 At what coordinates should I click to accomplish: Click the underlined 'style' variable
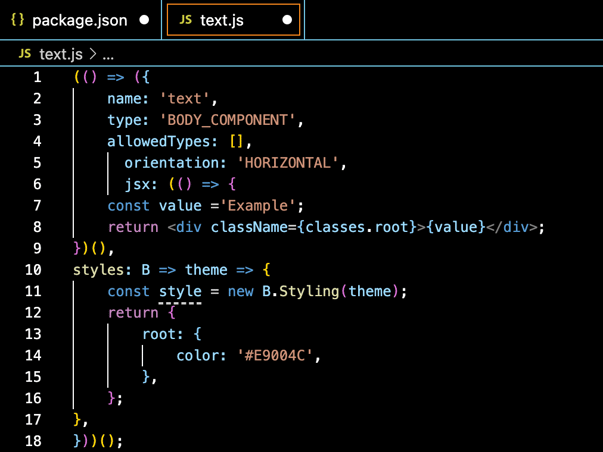180,292
